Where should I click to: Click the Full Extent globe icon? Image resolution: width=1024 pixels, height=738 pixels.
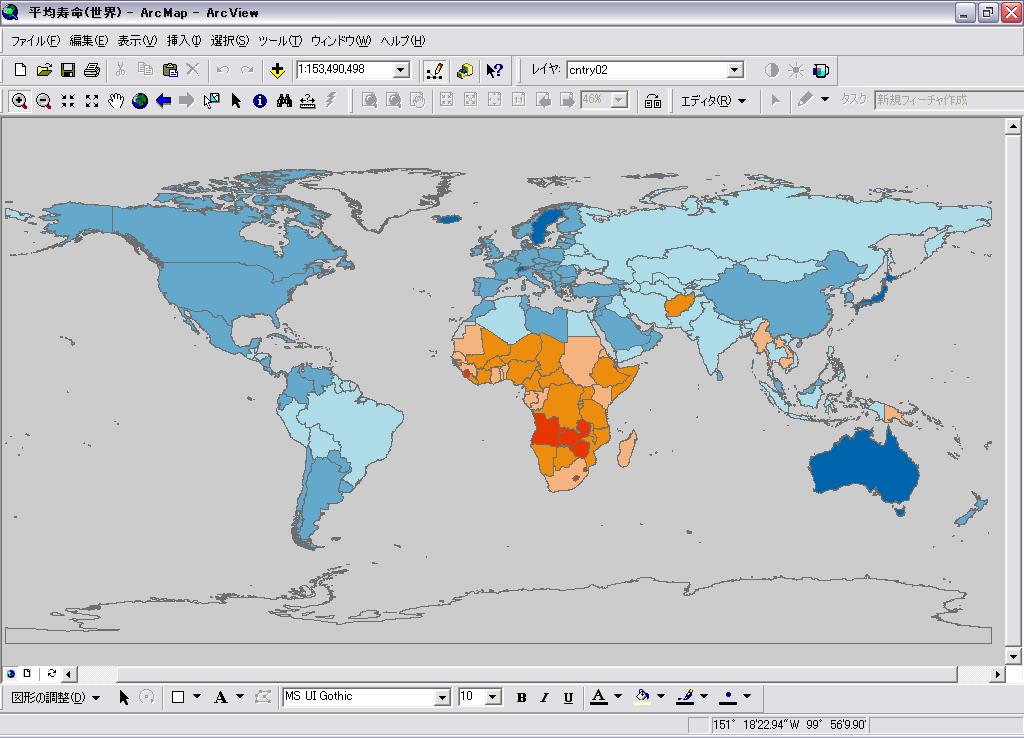coord(140,101)
